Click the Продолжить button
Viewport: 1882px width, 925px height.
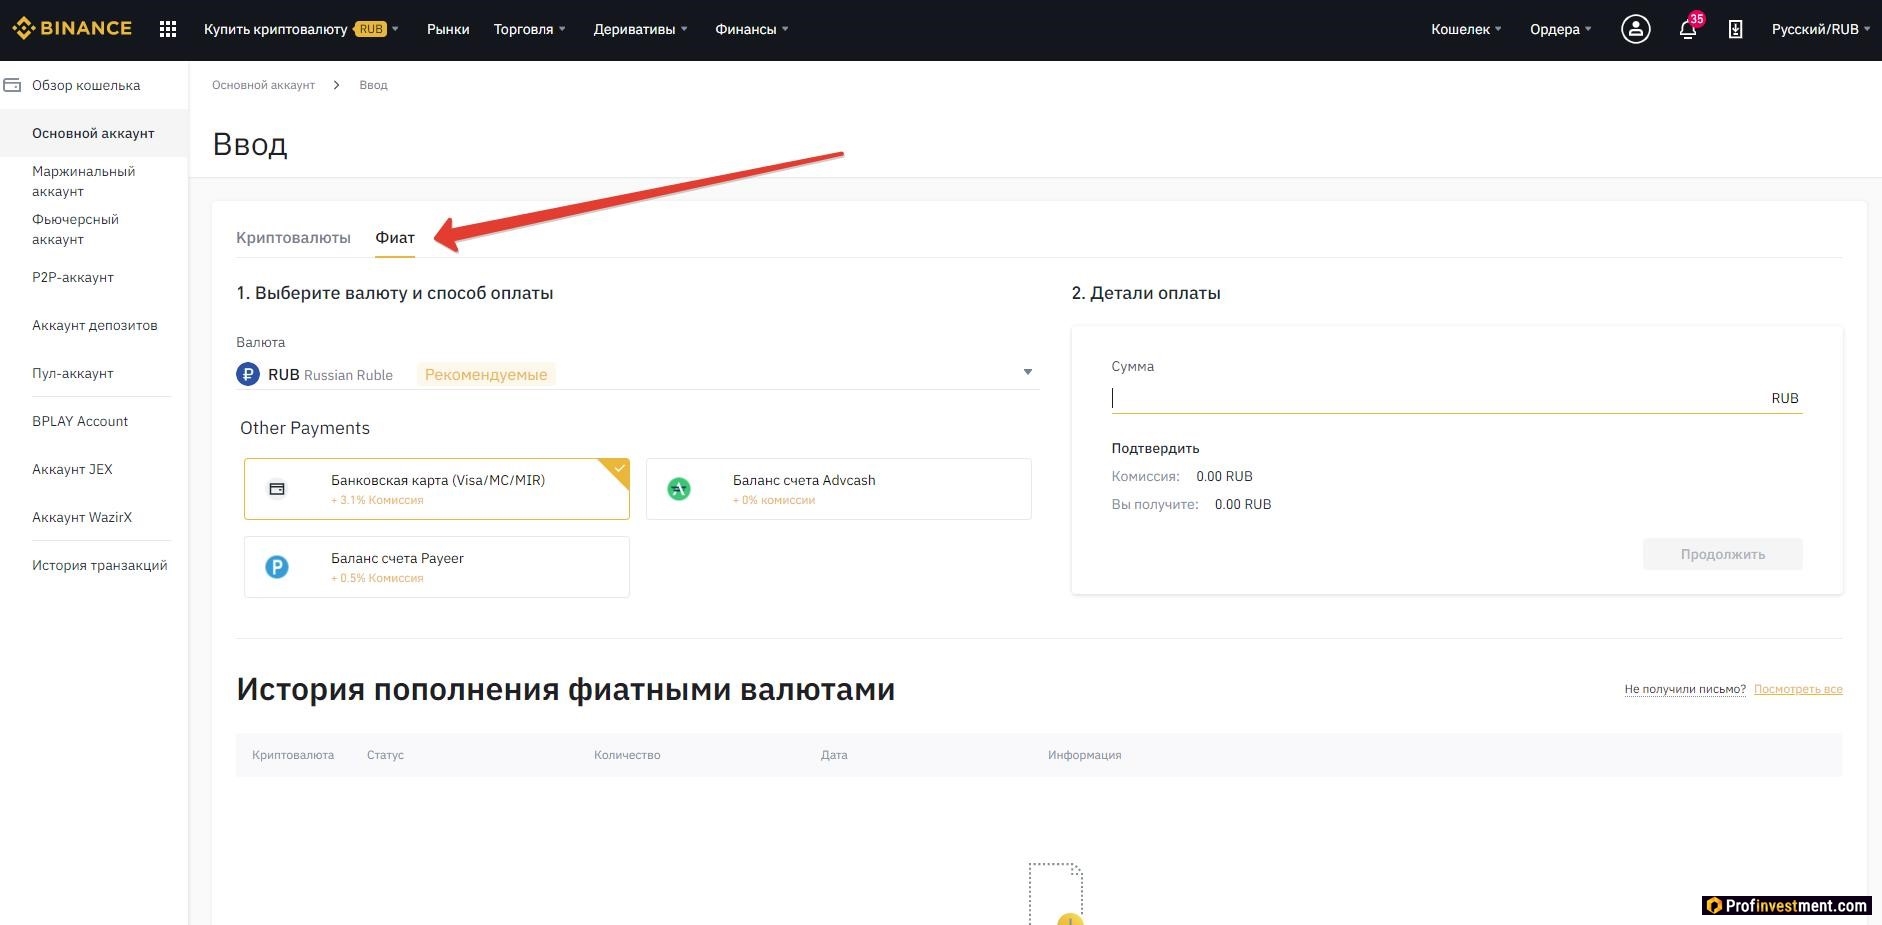[1722, 554]
